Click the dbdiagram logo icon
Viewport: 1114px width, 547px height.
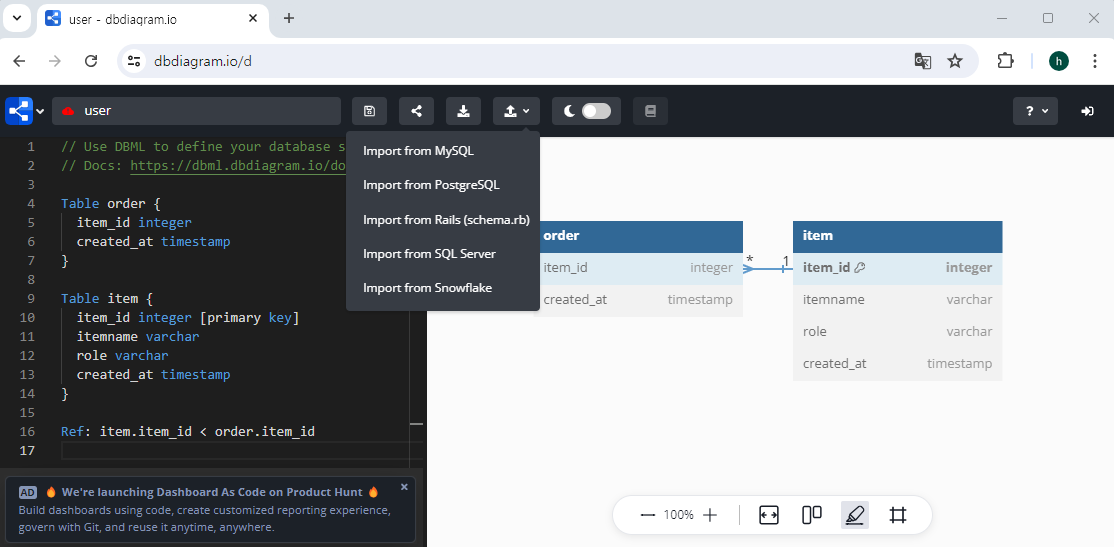(18, 111)
